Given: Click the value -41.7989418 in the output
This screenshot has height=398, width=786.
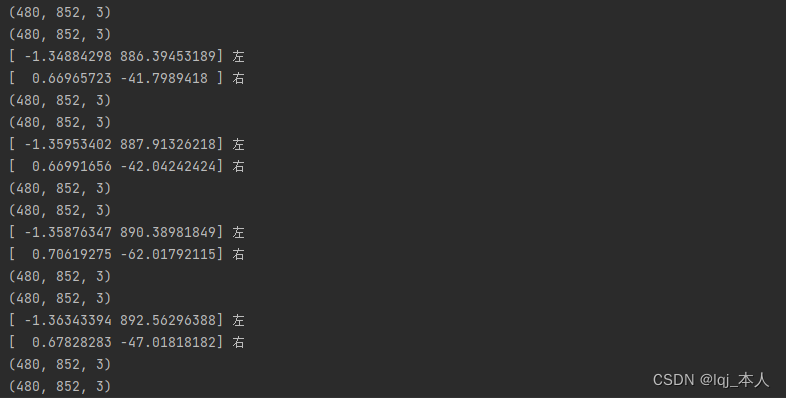Looking at the screenshot, I should click(x=164, y=78).
